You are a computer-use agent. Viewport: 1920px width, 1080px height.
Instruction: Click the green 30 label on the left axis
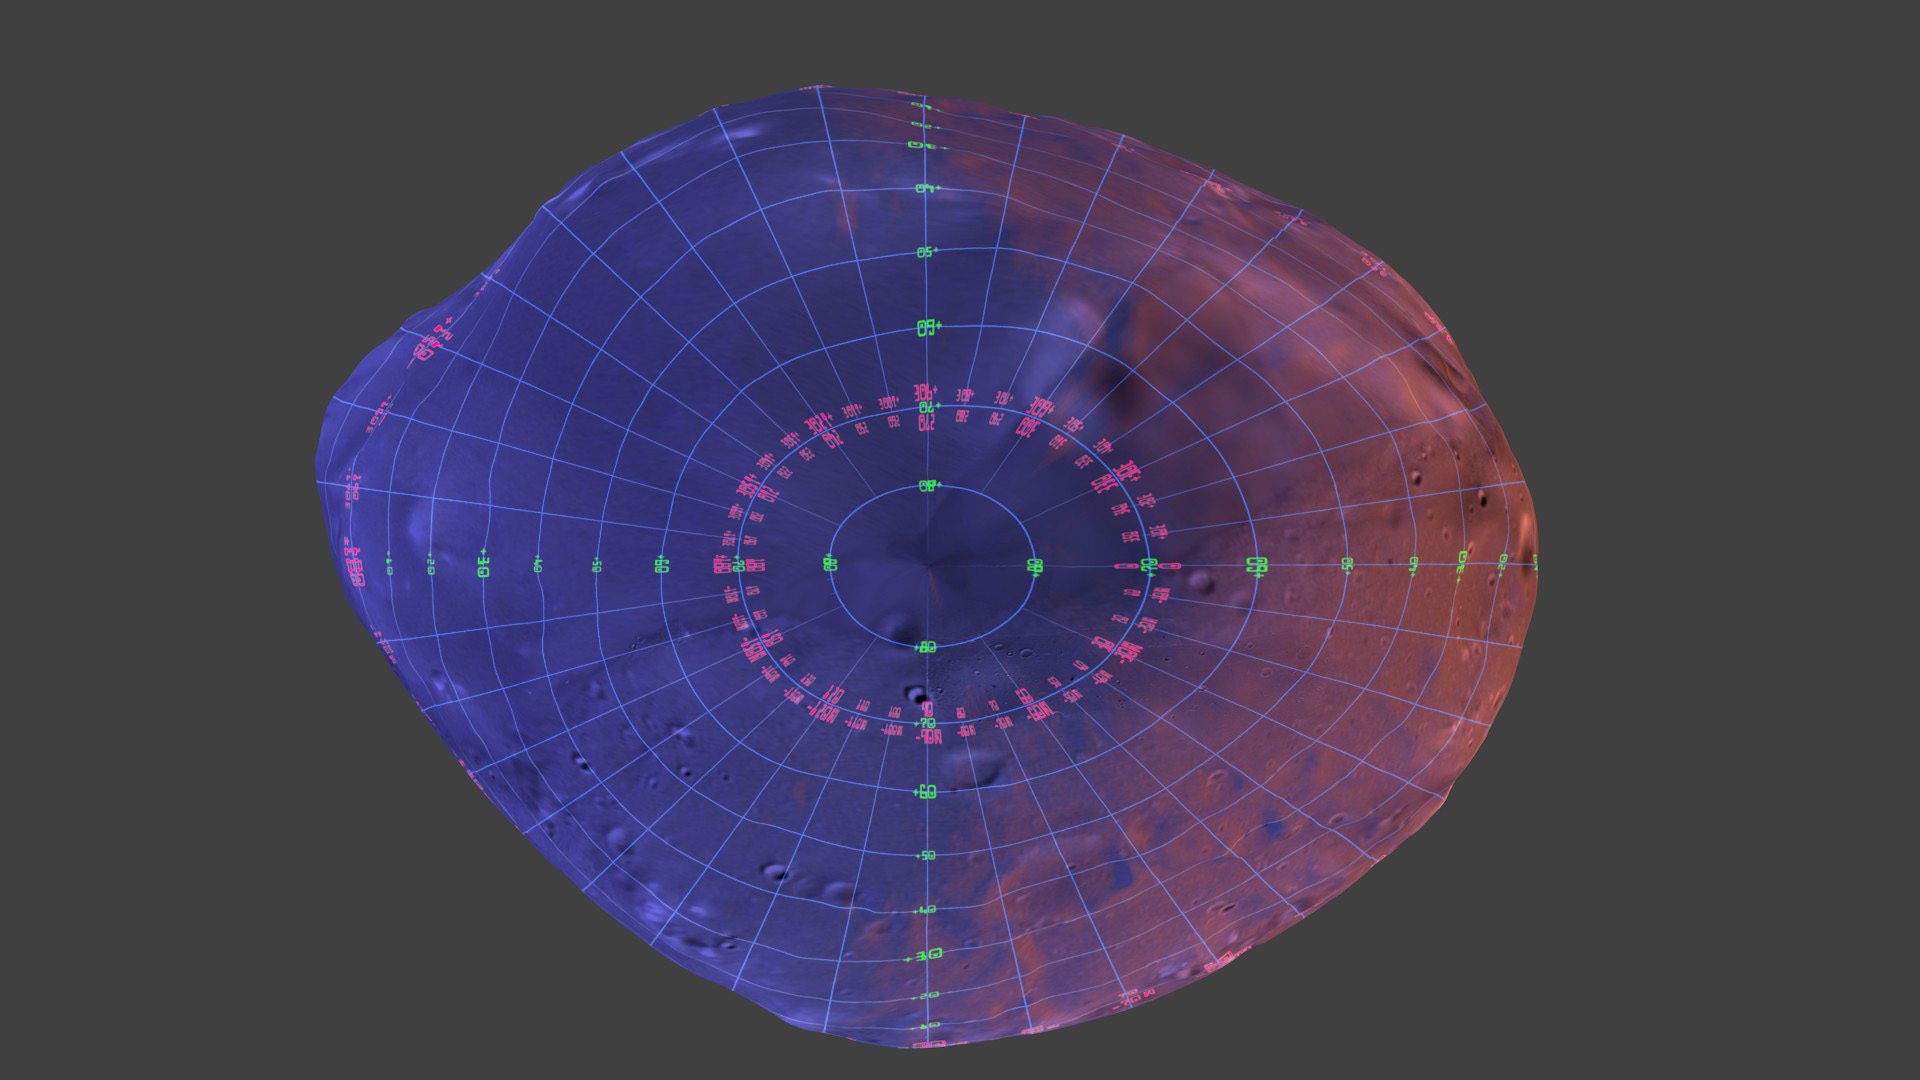485,563
